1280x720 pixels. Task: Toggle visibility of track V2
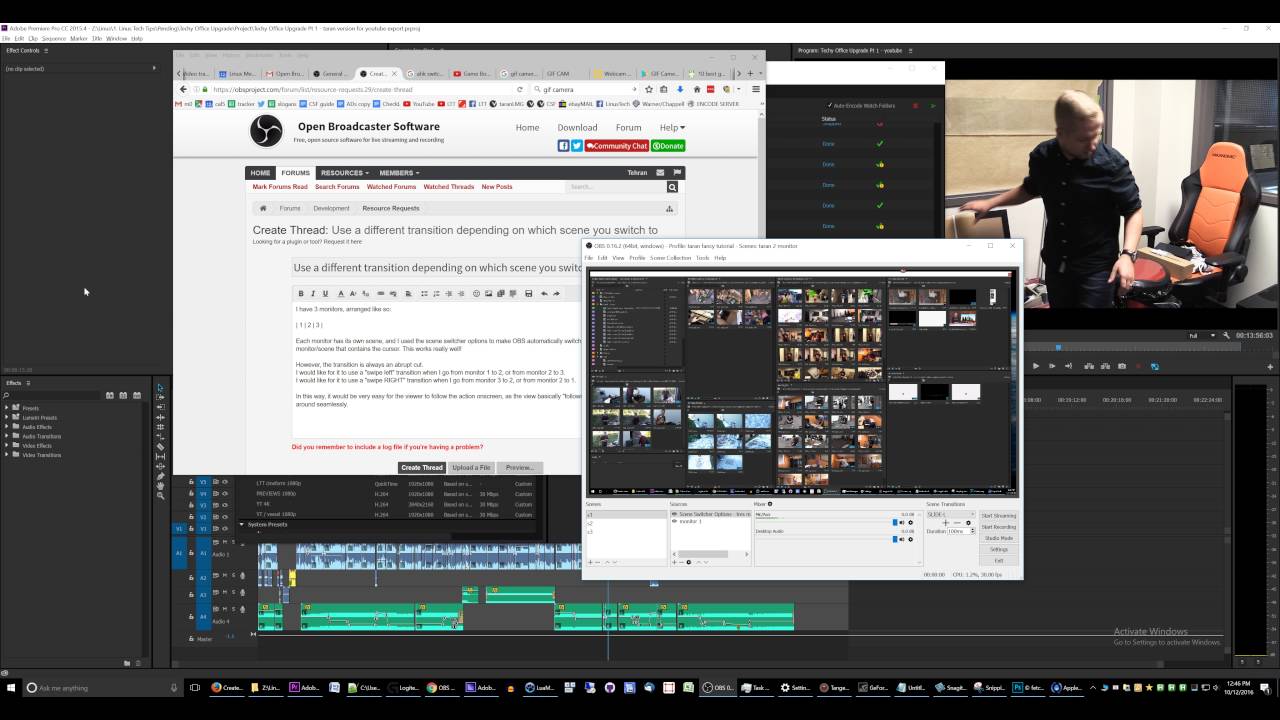pos(225,517)
